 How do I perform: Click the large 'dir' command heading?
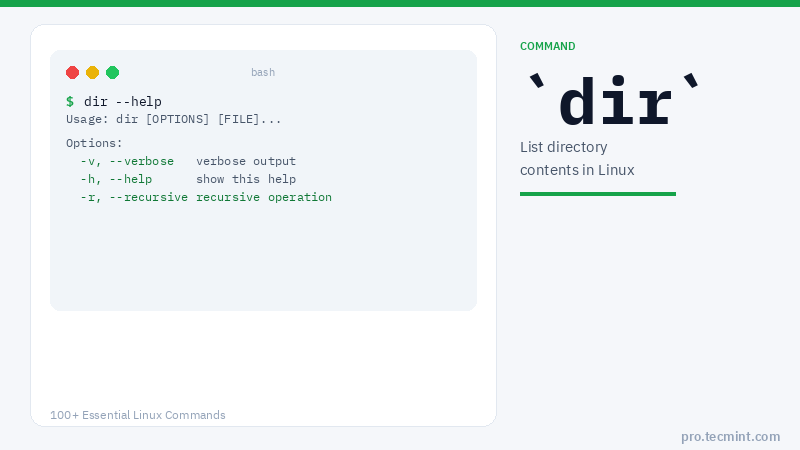point(614,102)
